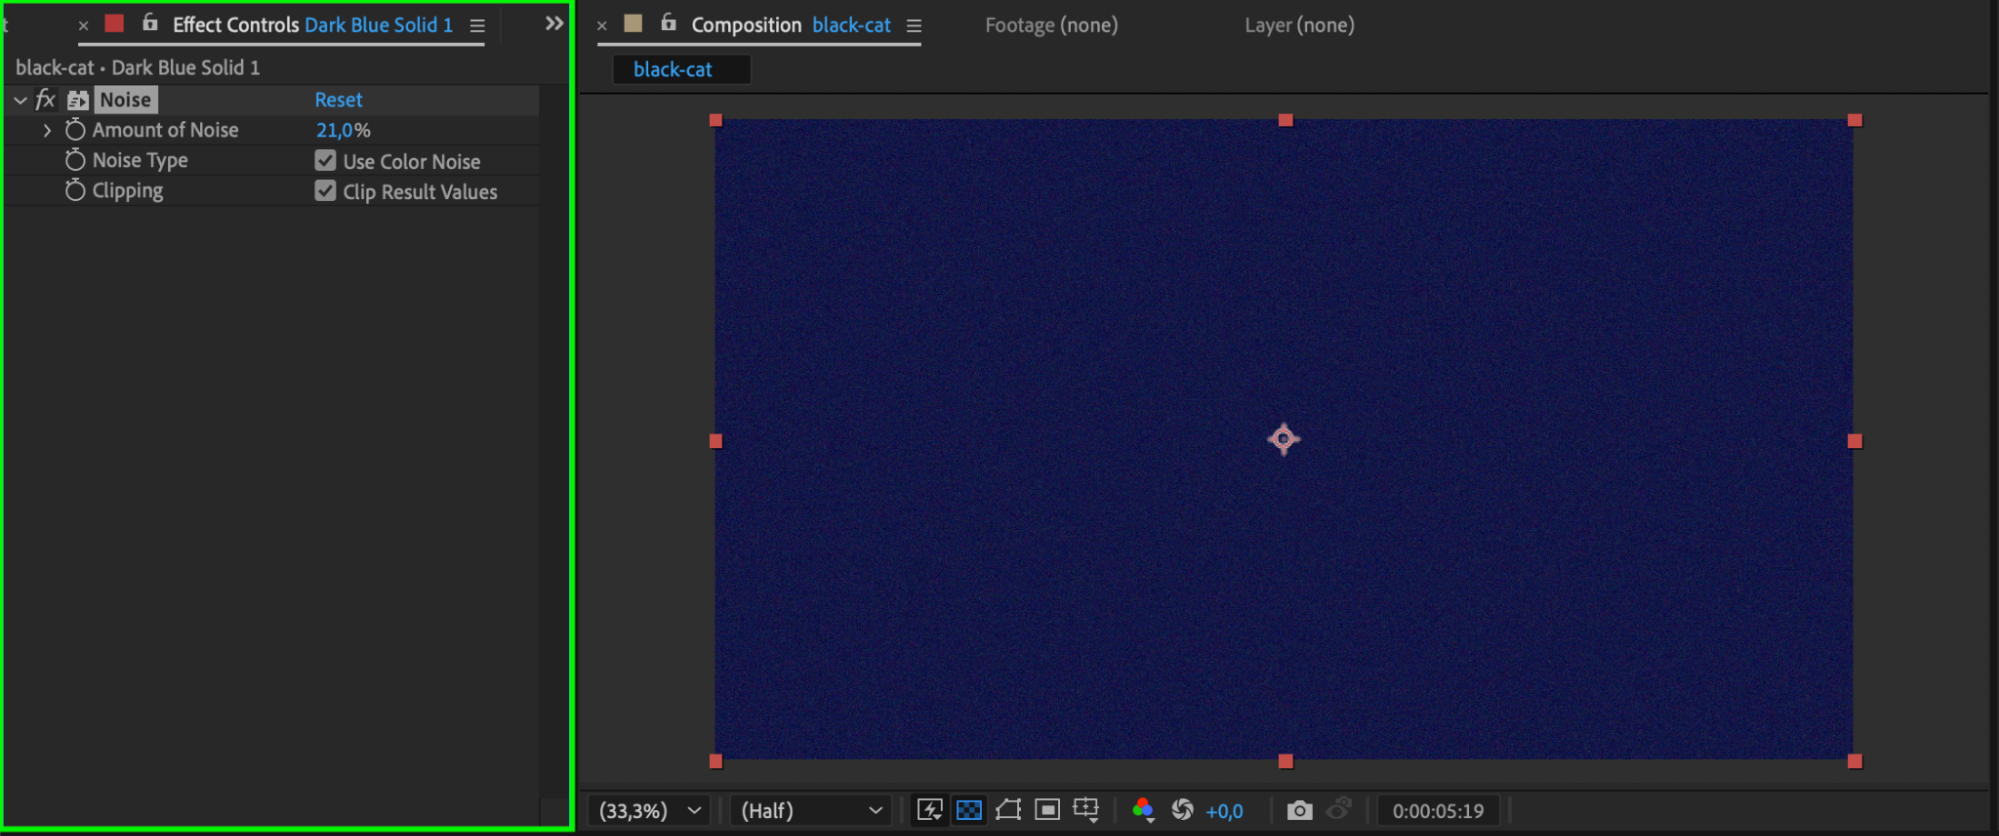Screen dimensions: 1999x836
Task: Toggle the transparency grid icon
Action: click(968, 810)
